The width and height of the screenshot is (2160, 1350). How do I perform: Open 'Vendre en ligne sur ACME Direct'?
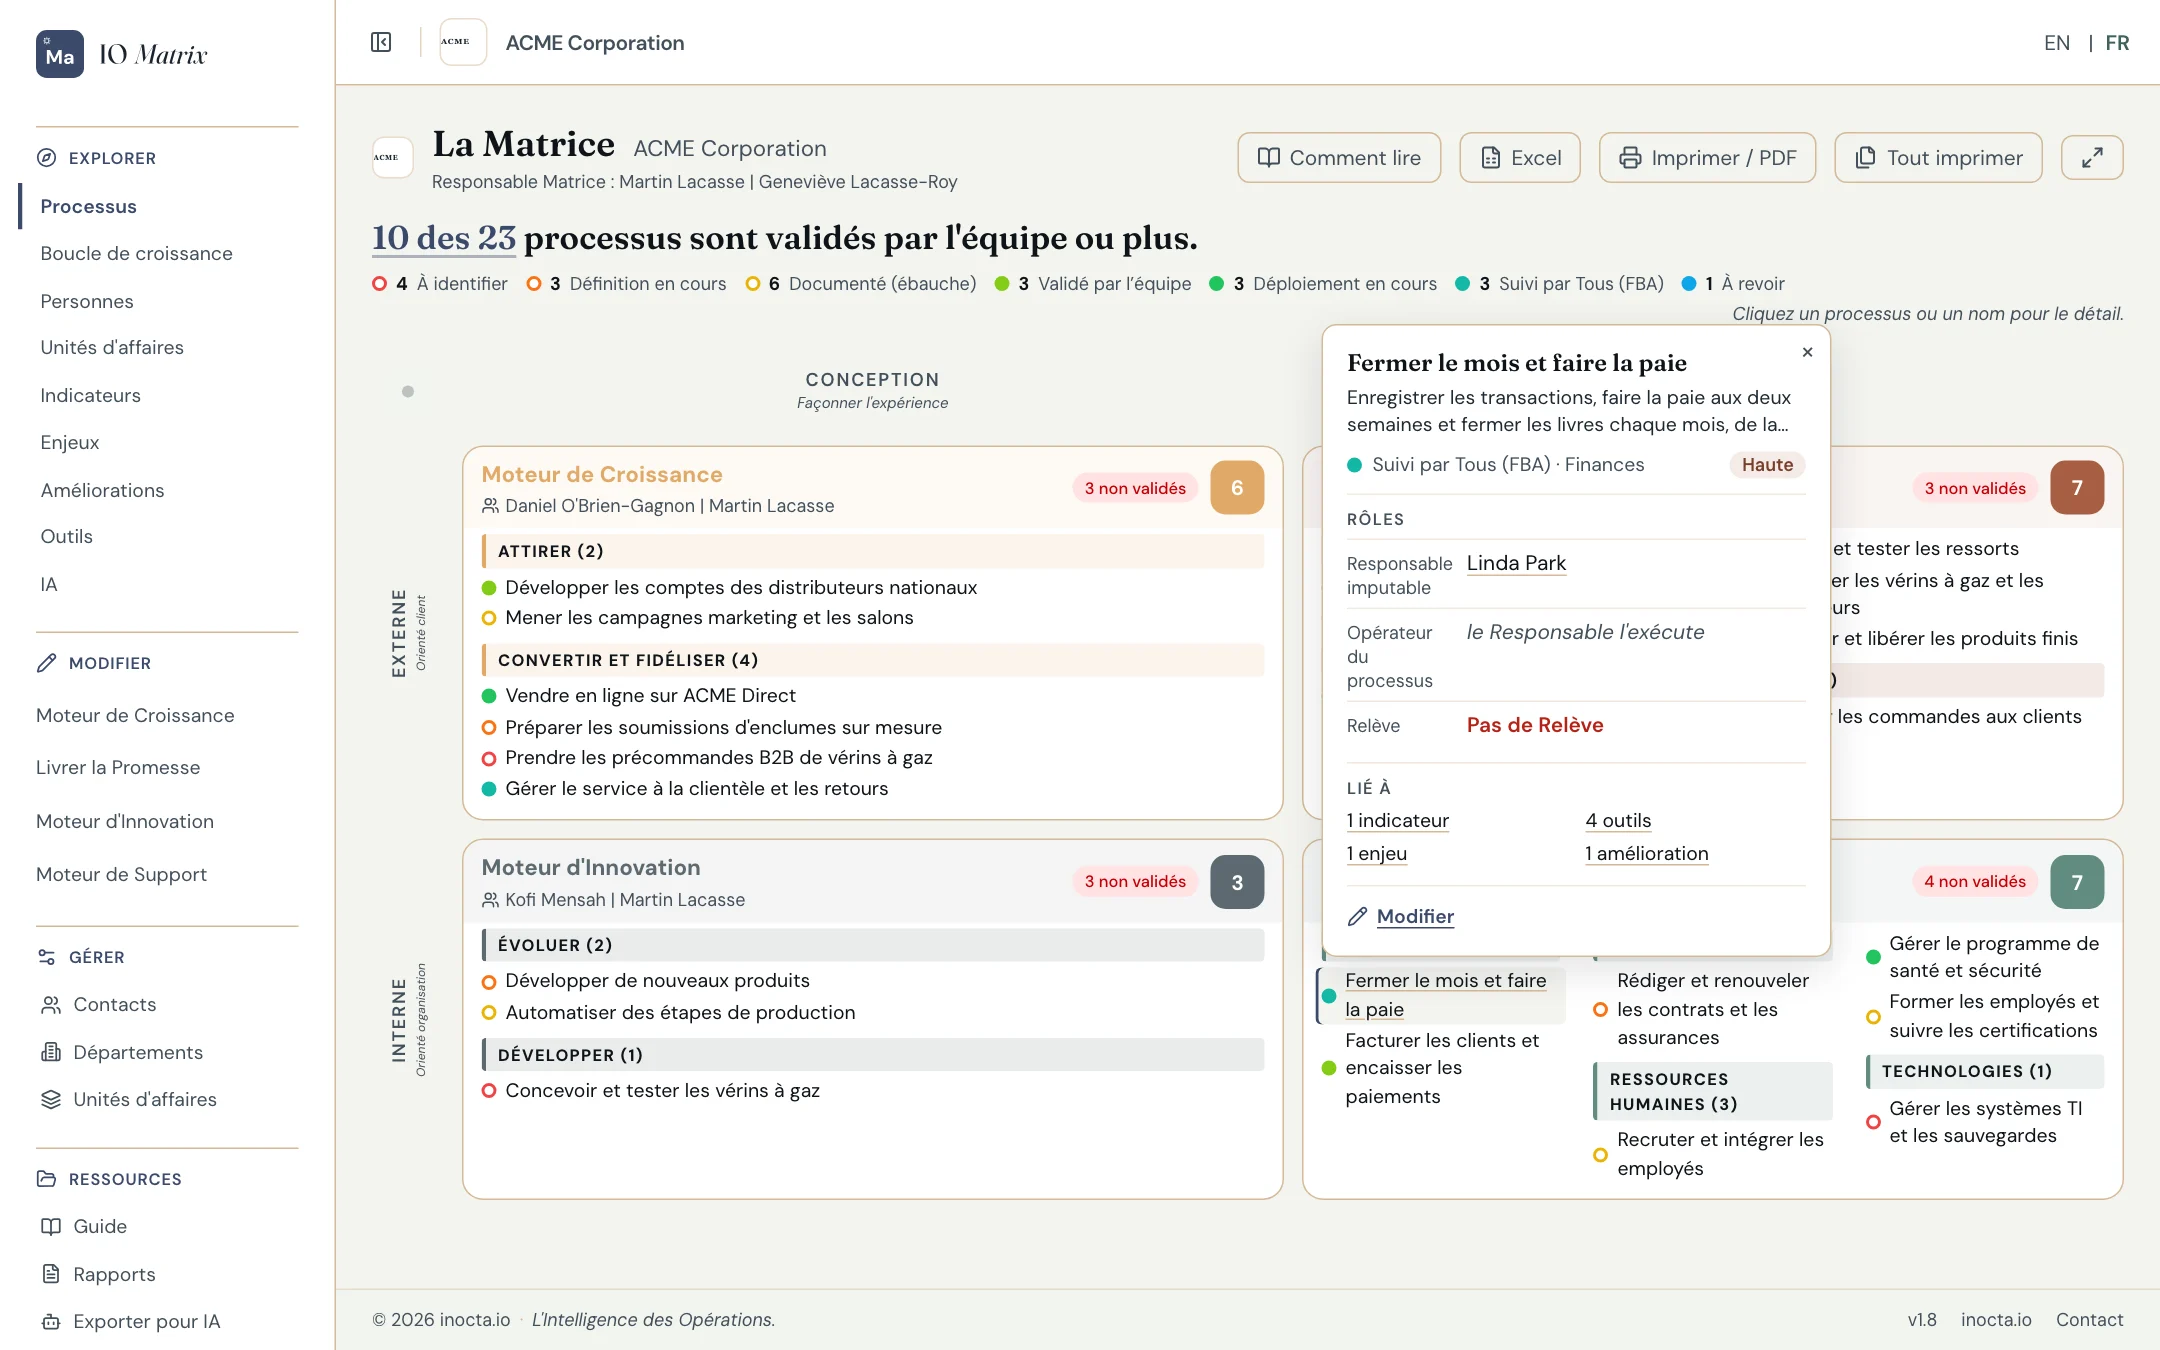pos(650,695)
